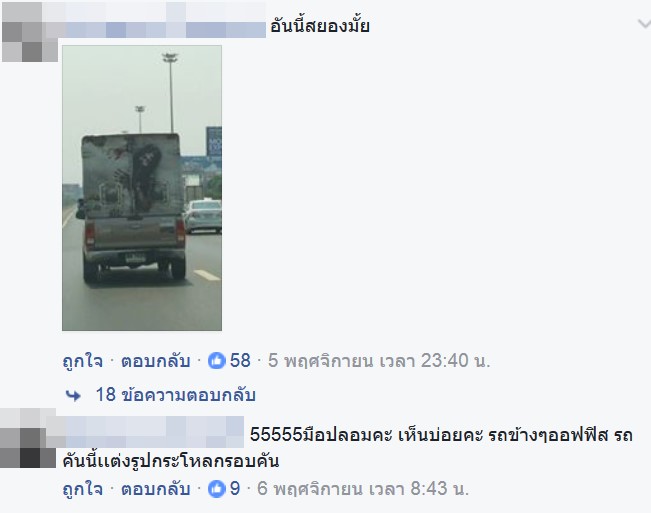Viewport: 651px width, 513px height.
Task: Click the blue thumbs-up icon beside 9
Action: click(217, 489)
